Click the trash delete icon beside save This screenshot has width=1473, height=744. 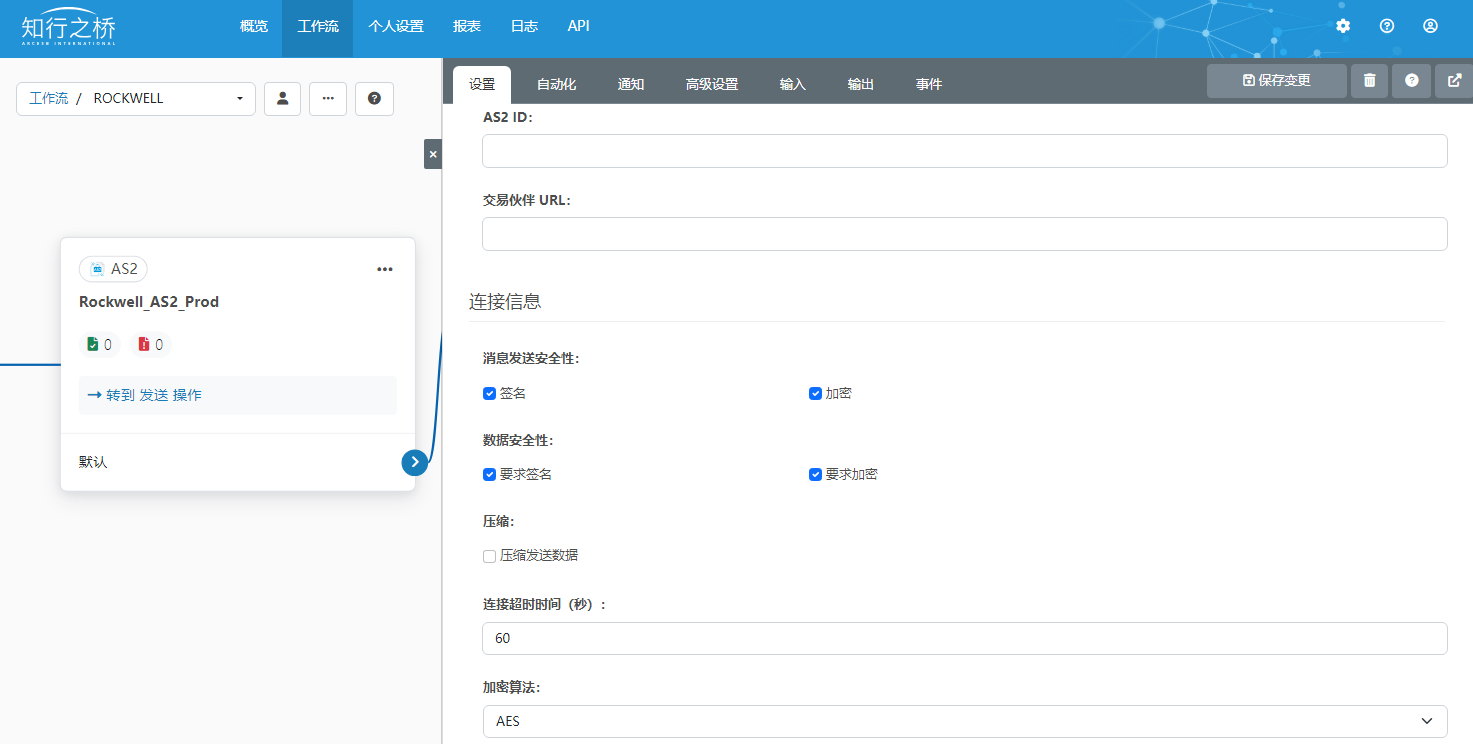1369,81
